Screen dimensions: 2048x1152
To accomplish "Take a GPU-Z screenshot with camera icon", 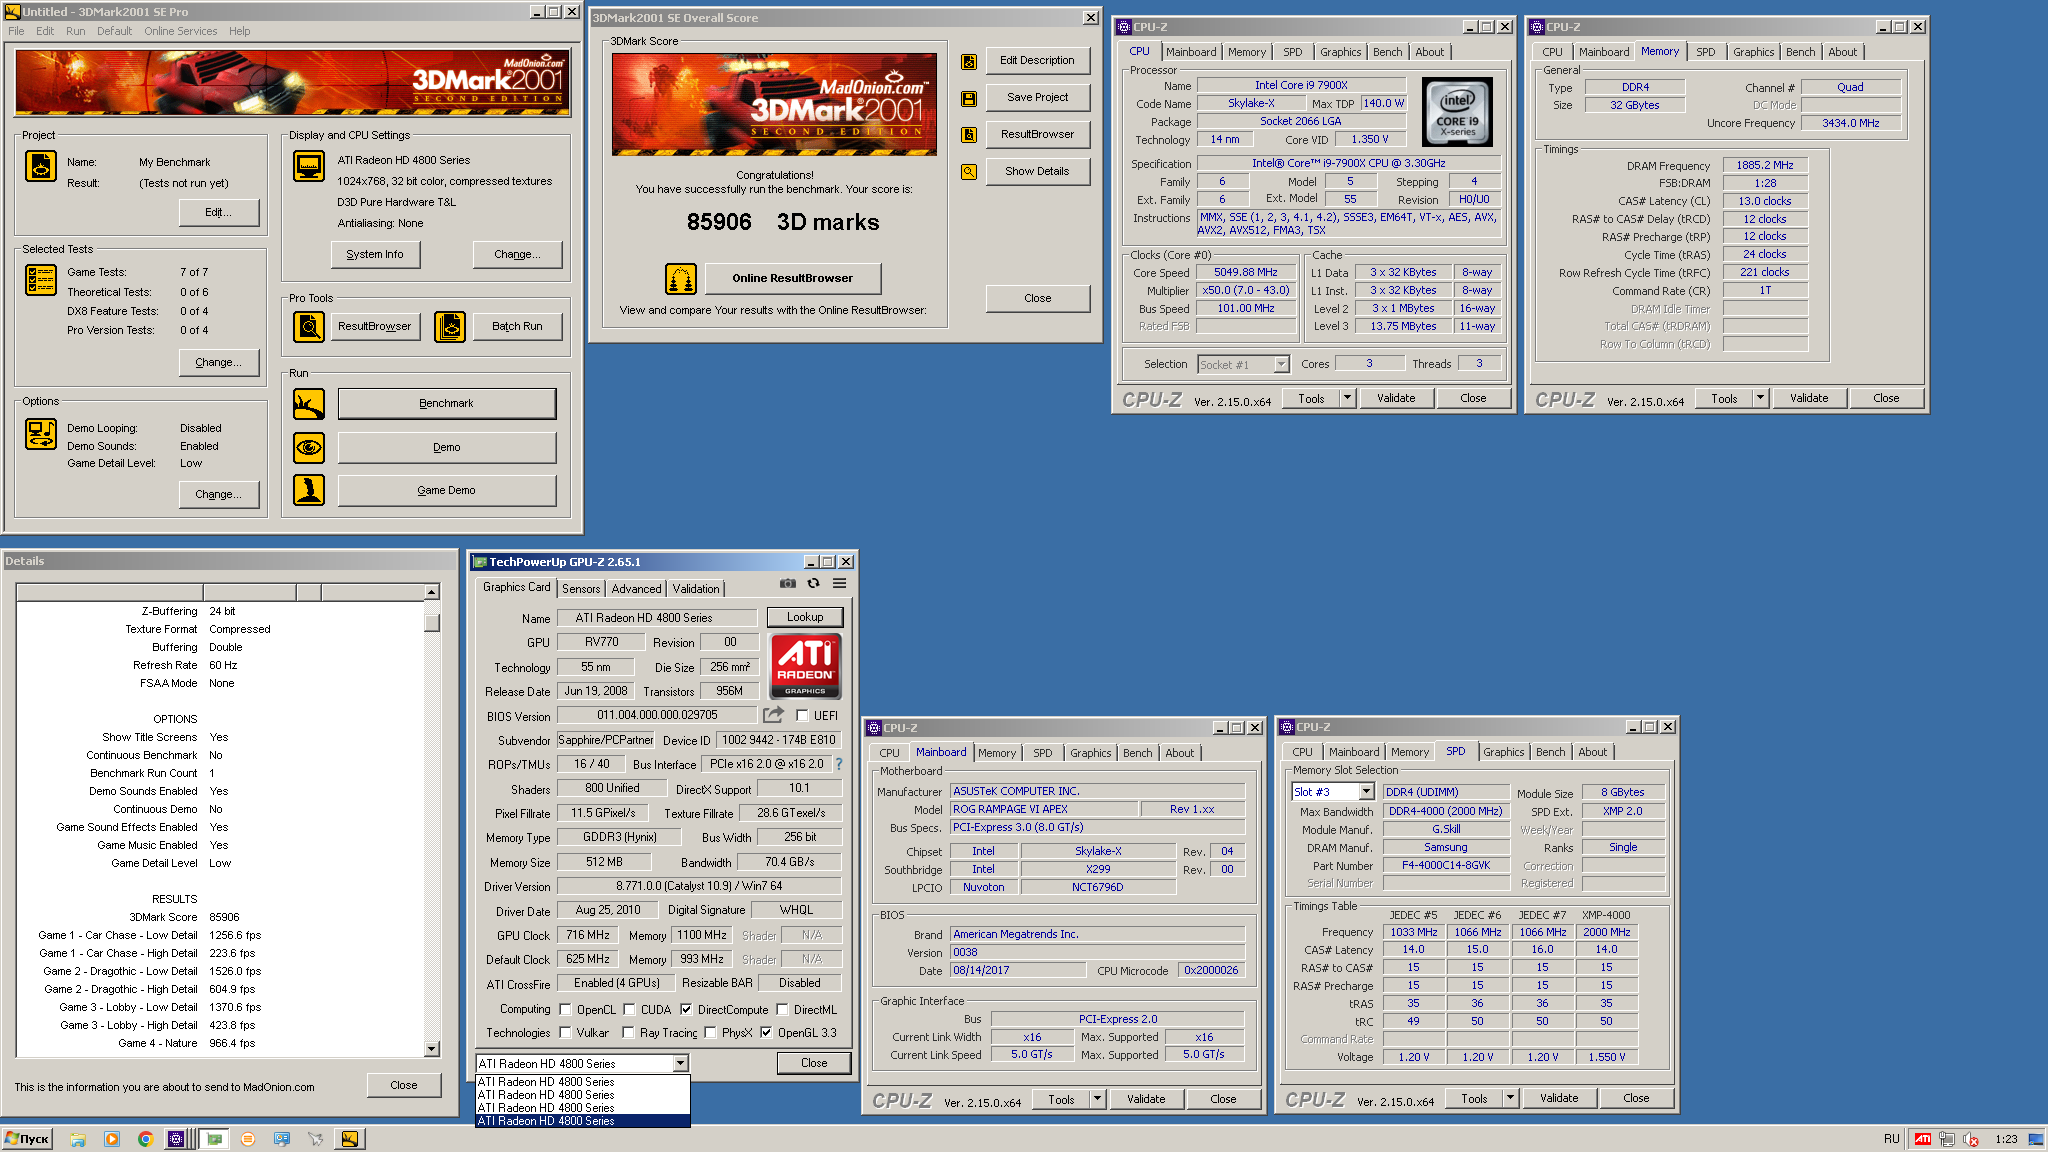I will pos(788,583).
